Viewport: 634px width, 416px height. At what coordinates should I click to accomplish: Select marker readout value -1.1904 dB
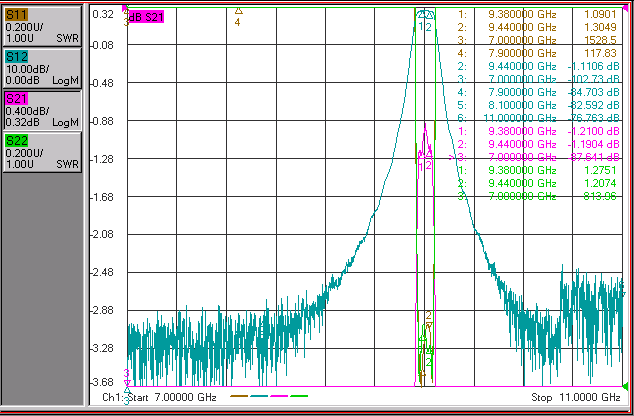click(594, 144)
